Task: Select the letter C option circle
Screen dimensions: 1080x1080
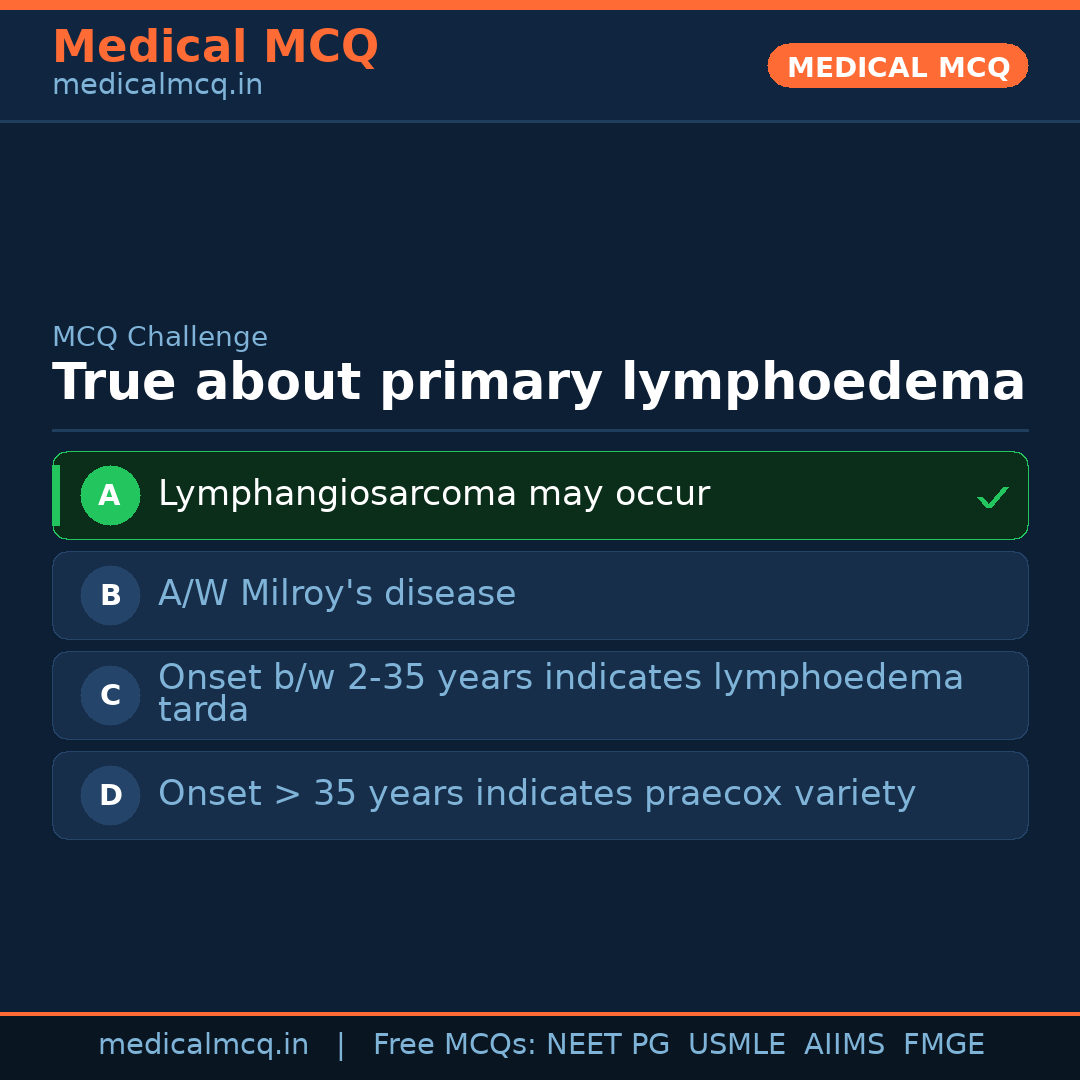Action: [110, 696]
